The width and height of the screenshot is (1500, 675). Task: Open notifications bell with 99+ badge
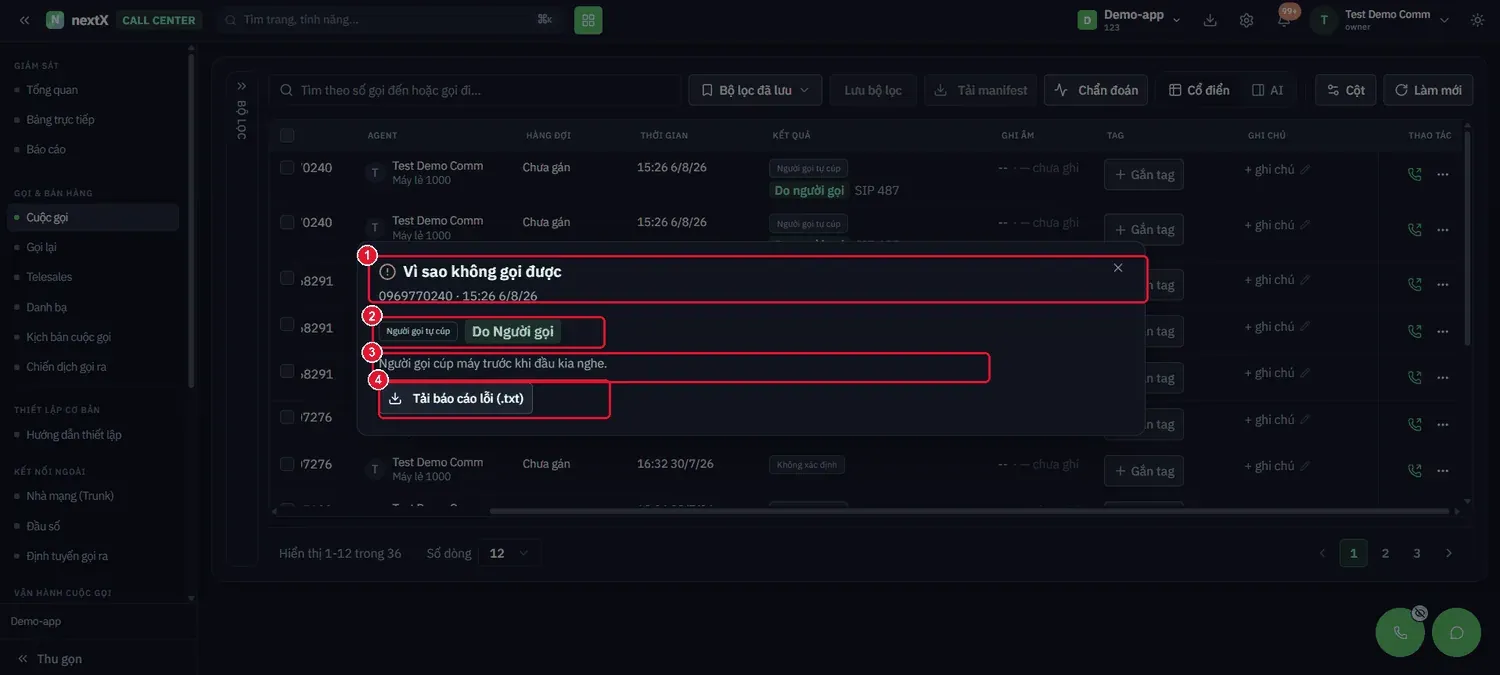point(1284,19)
